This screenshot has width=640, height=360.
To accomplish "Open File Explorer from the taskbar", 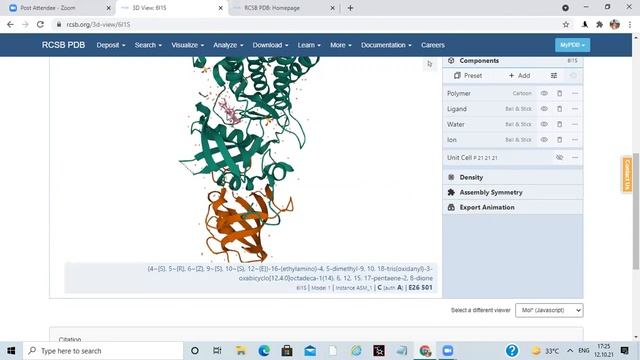I will point(241,351).
